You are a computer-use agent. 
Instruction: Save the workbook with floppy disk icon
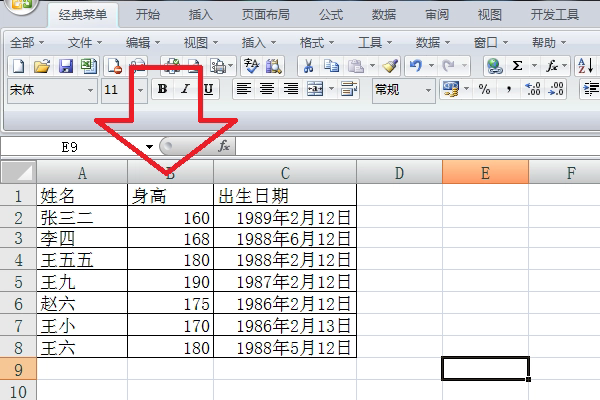(66, 66)
